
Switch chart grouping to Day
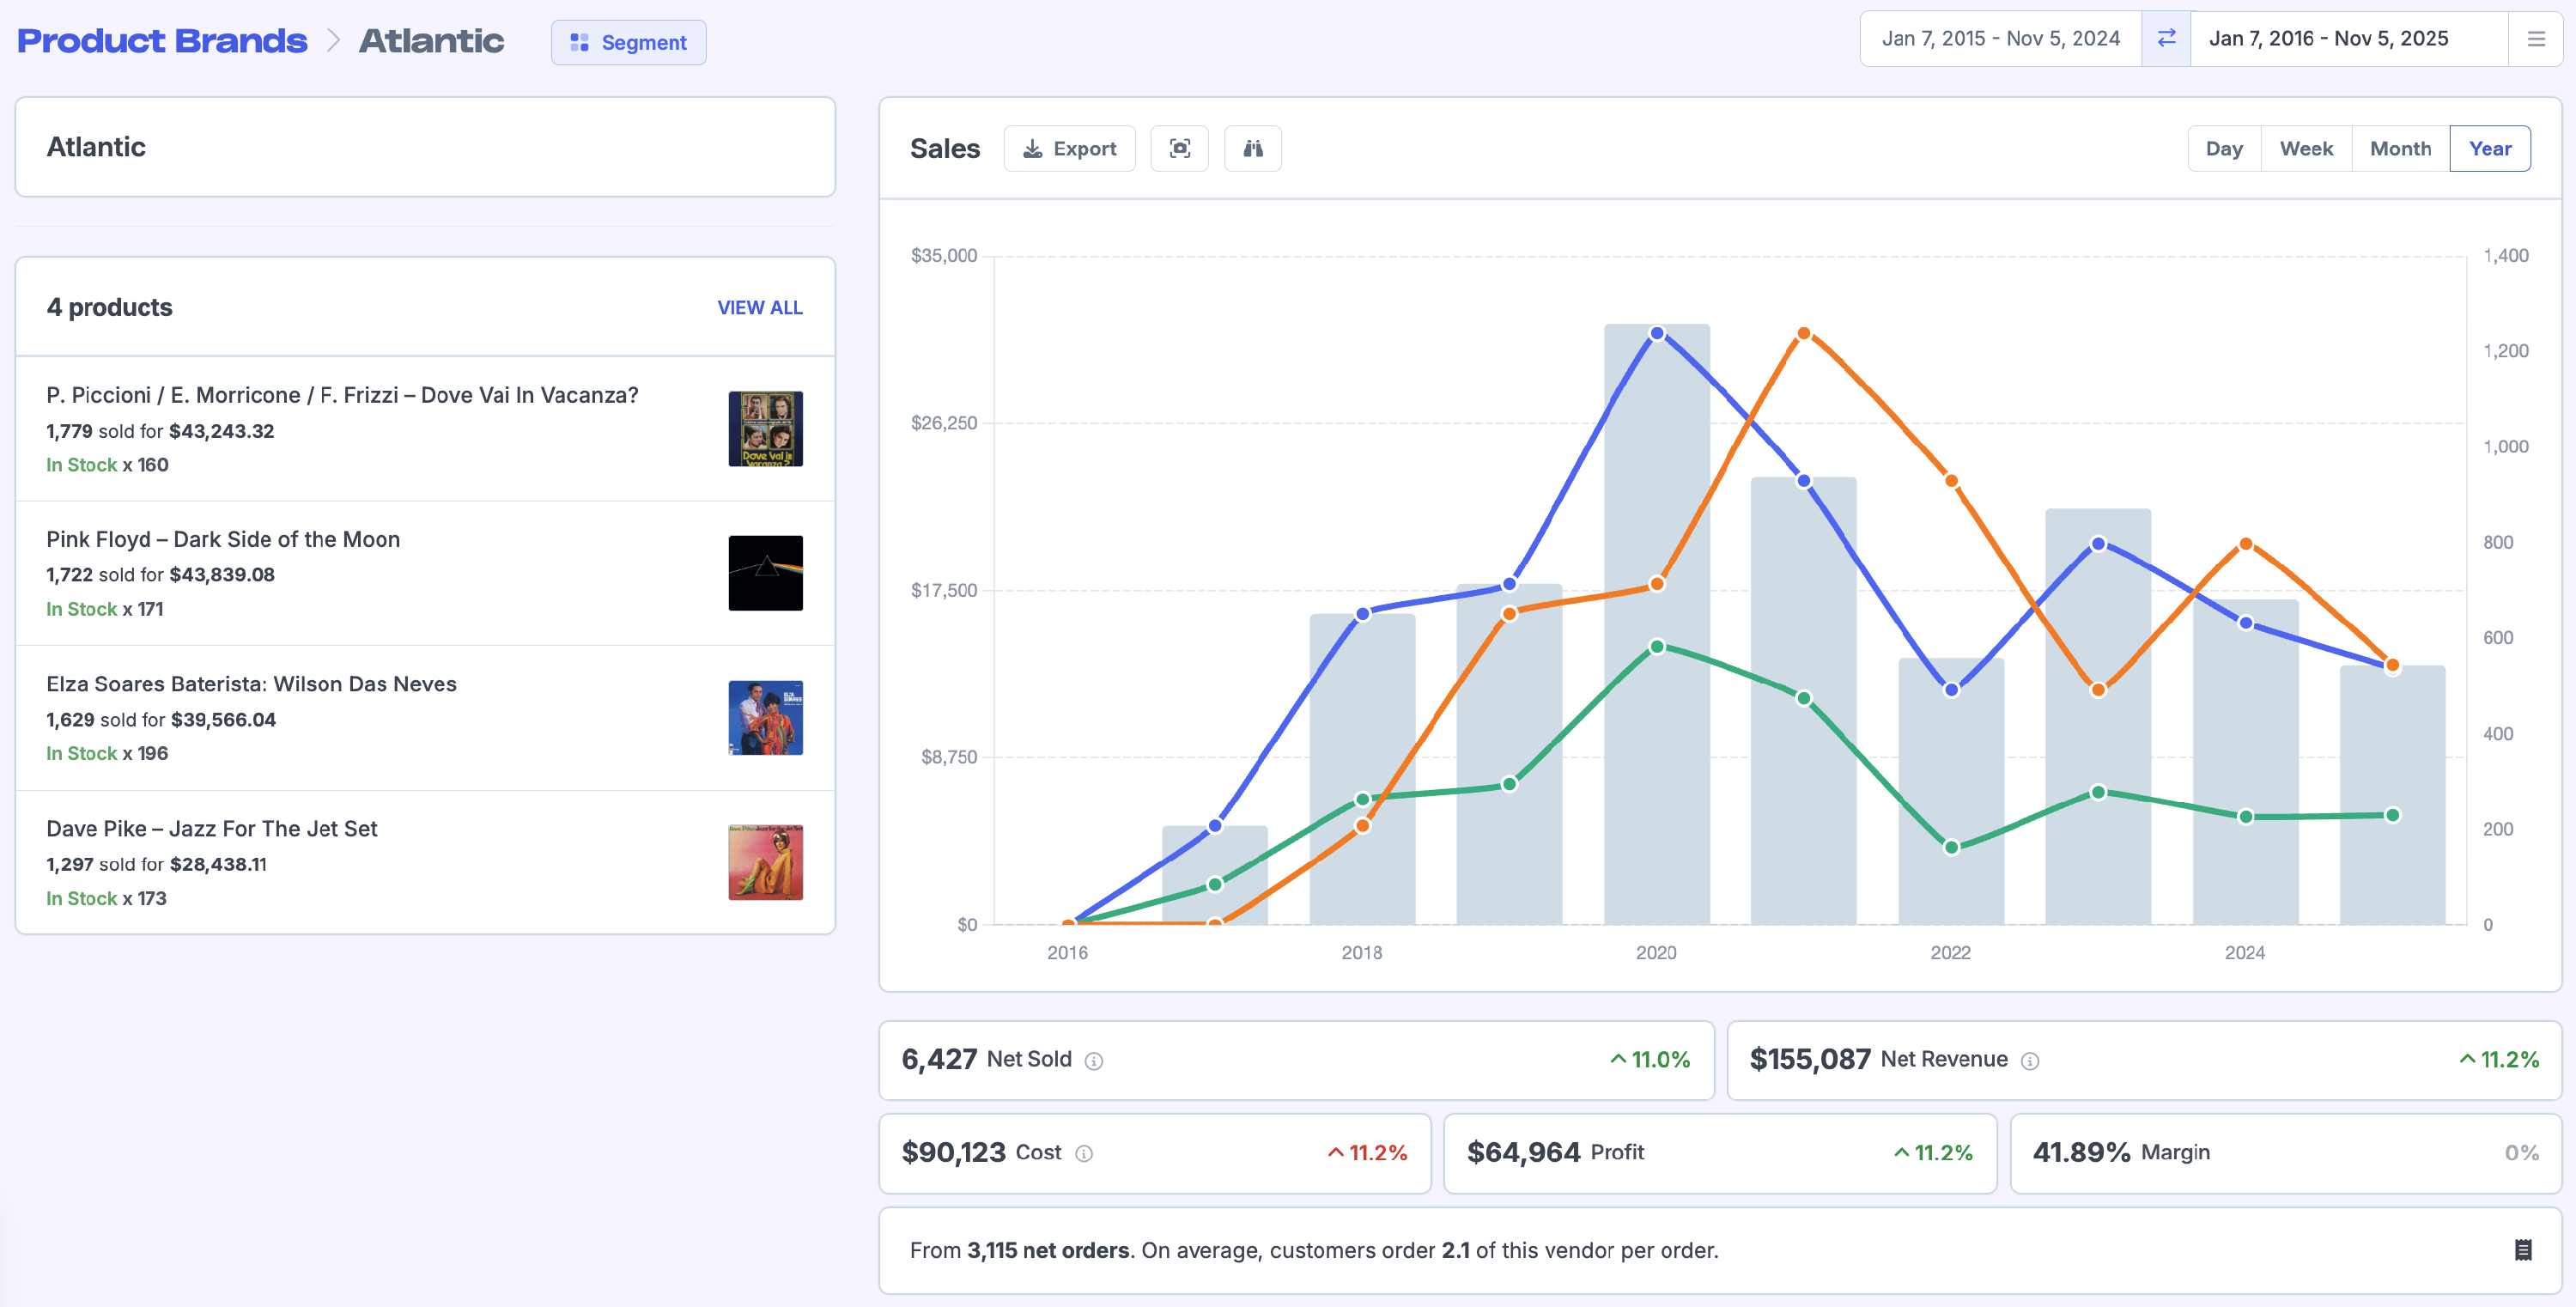pyautogui.click(x=2223, y=148)
